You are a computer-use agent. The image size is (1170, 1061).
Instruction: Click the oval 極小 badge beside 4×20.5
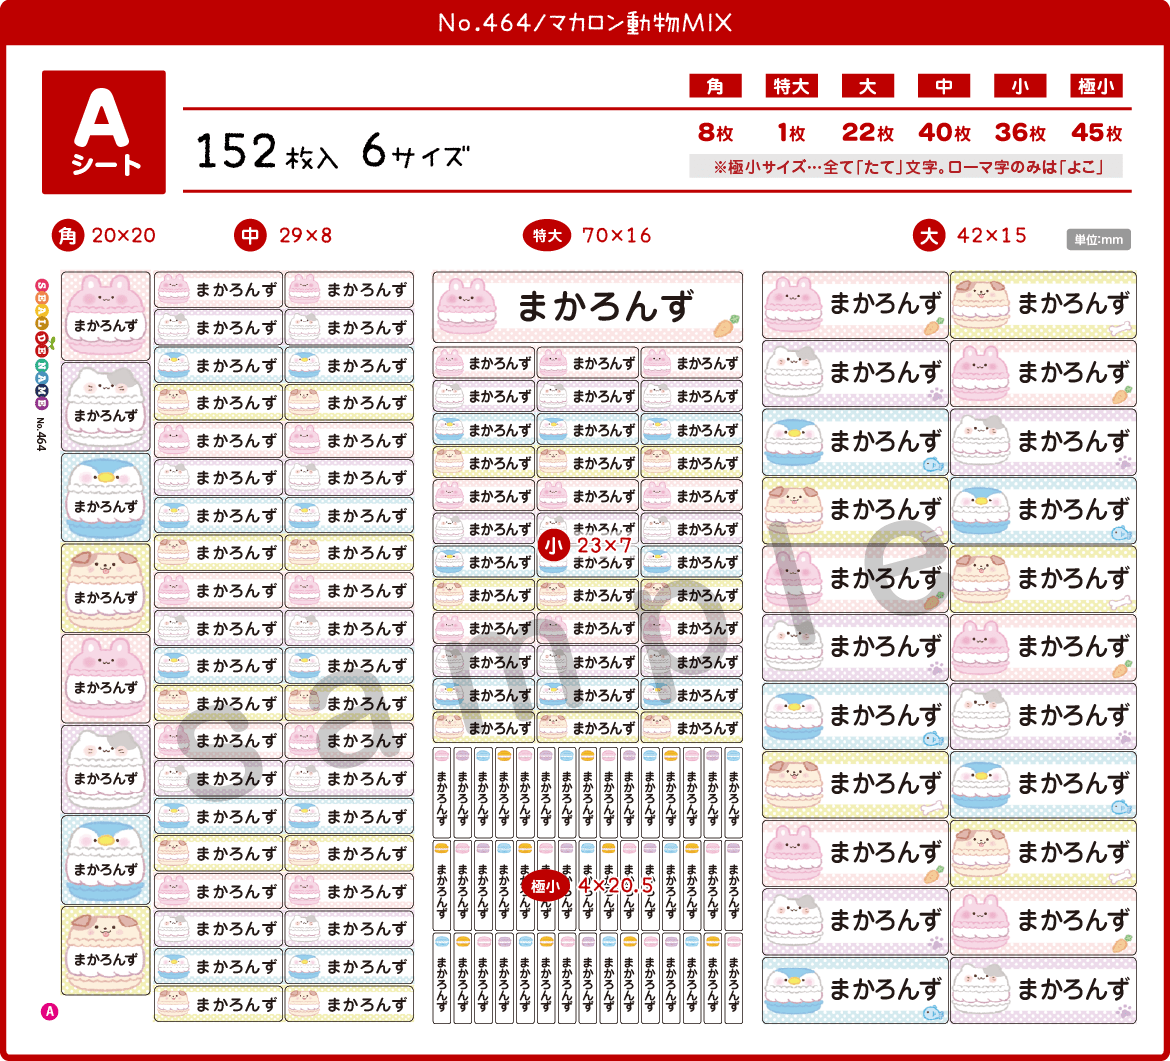[x=545, y=886]
